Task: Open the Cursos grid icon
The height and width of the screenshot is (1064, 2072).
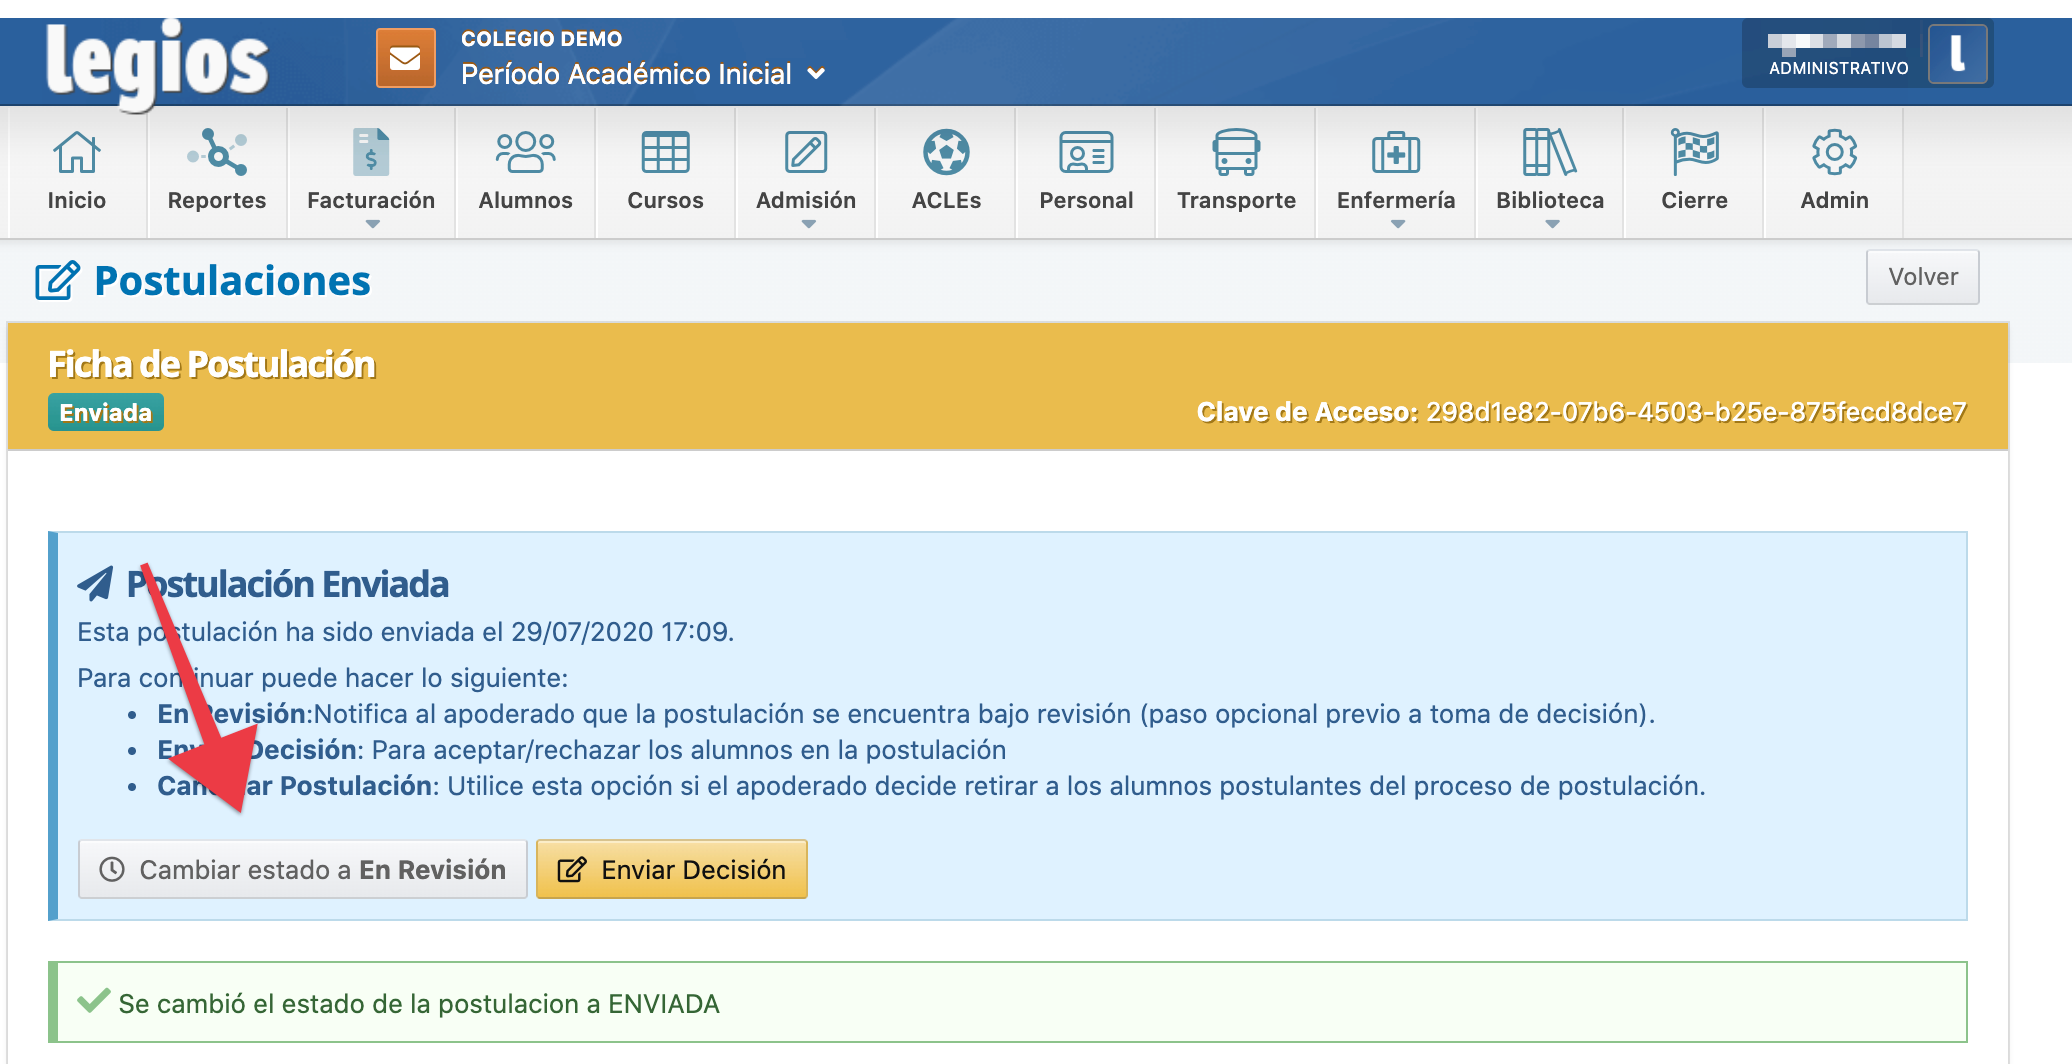Action: coord(665,153)
